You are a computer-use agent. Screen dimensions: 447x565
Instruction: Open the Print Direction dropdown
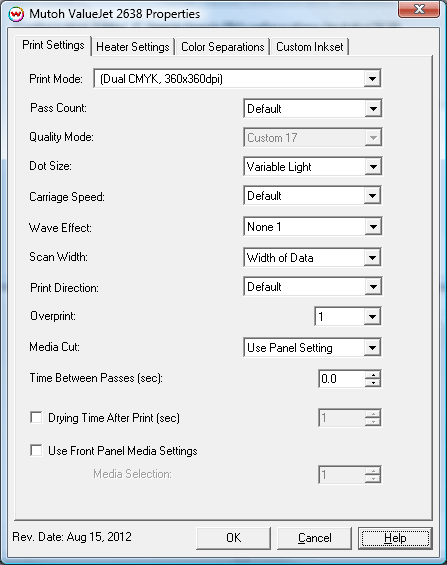[x=312, y=287]
